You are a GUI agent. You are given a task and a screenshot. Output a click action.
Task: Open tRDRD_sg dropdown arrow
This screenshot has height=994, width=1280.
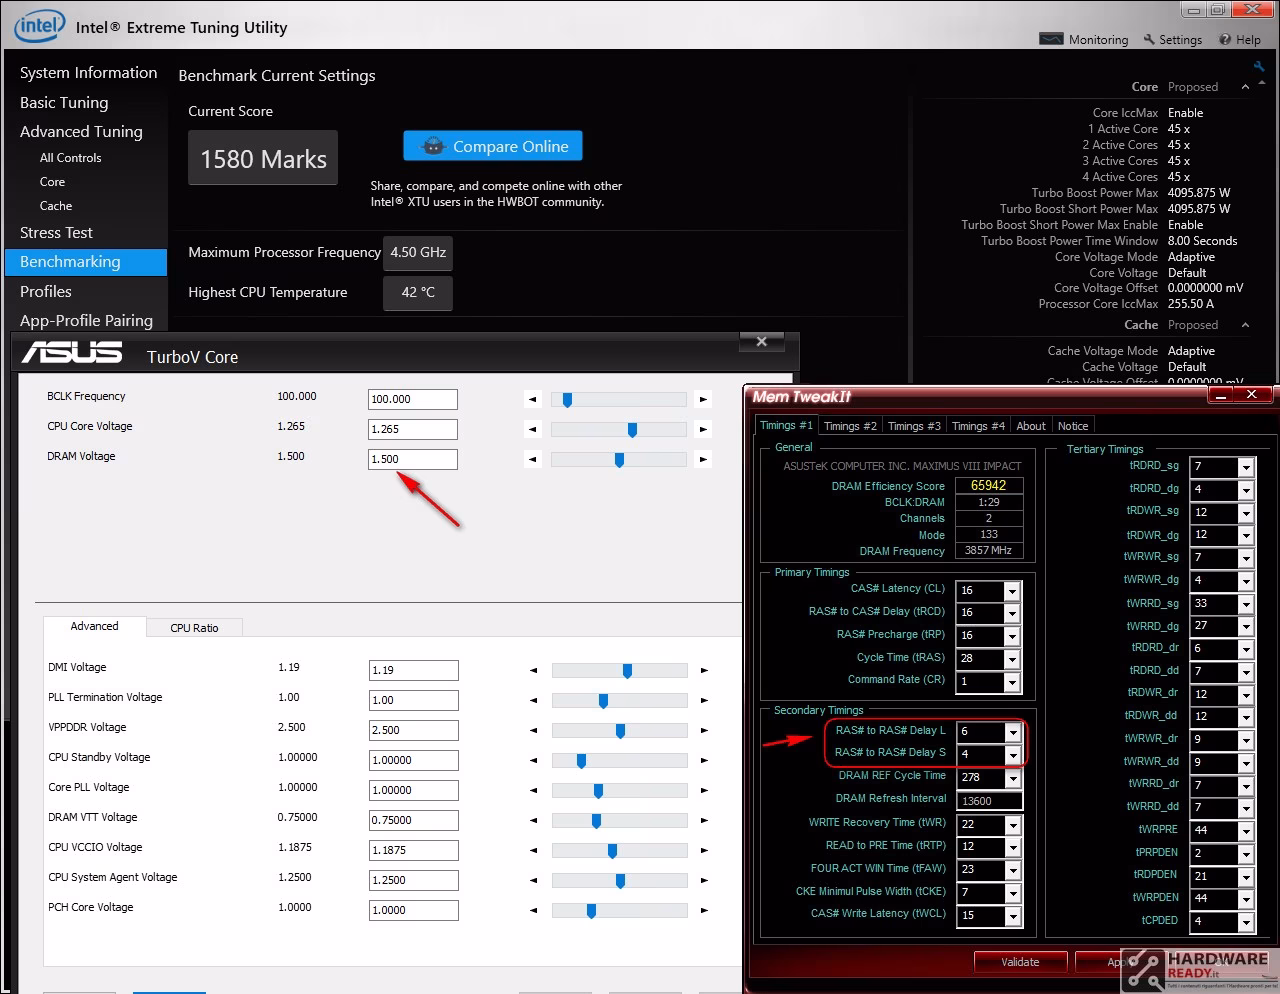click(1245, 467)
